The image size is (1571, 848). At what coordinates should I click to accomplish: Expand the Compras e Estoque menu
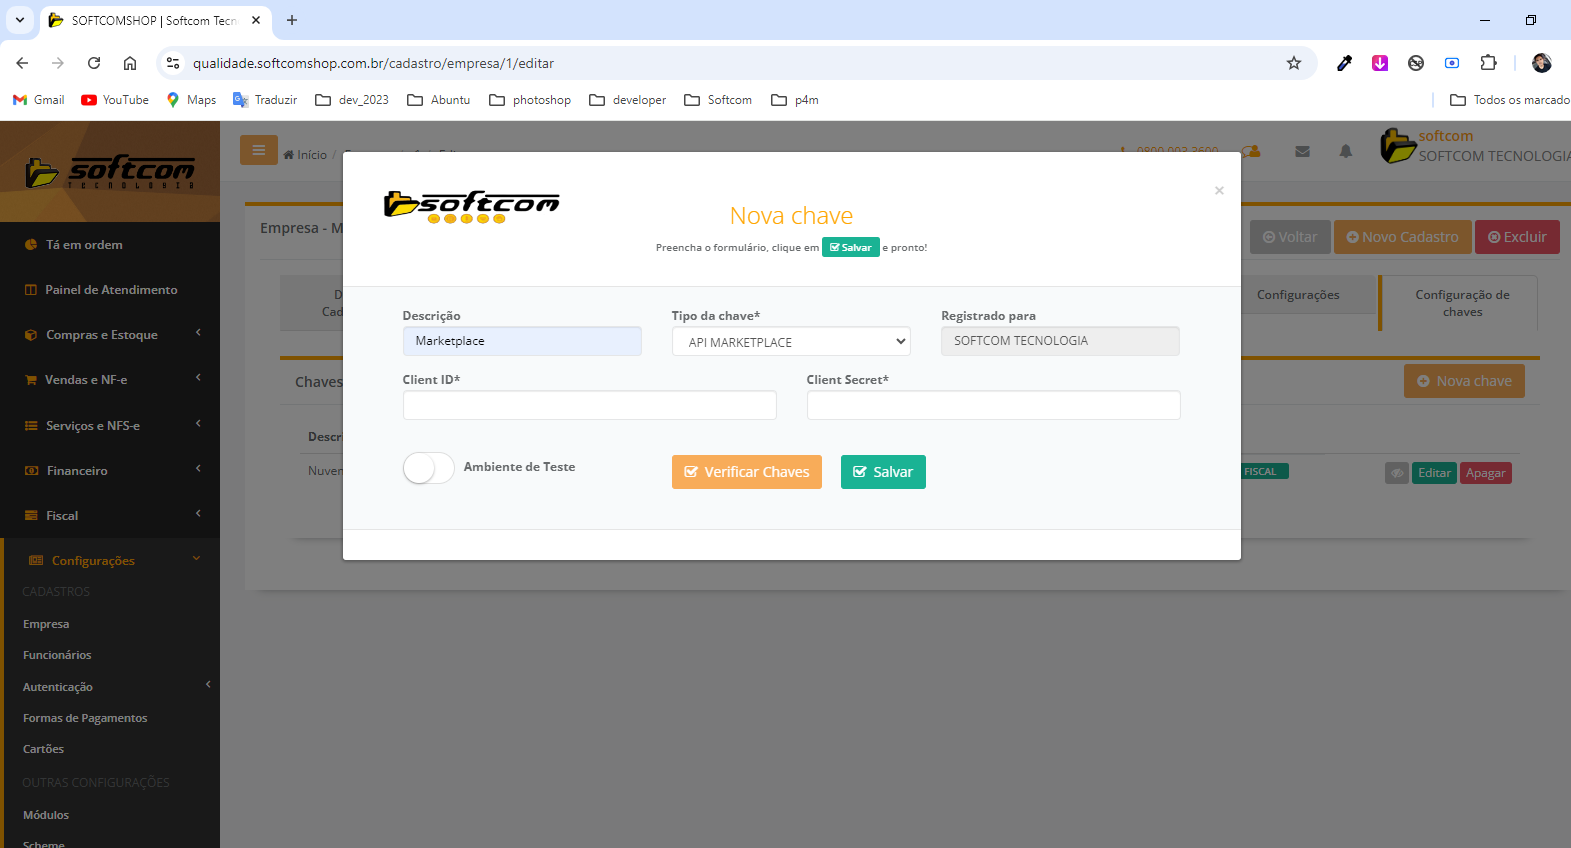(x=102, y=335)
